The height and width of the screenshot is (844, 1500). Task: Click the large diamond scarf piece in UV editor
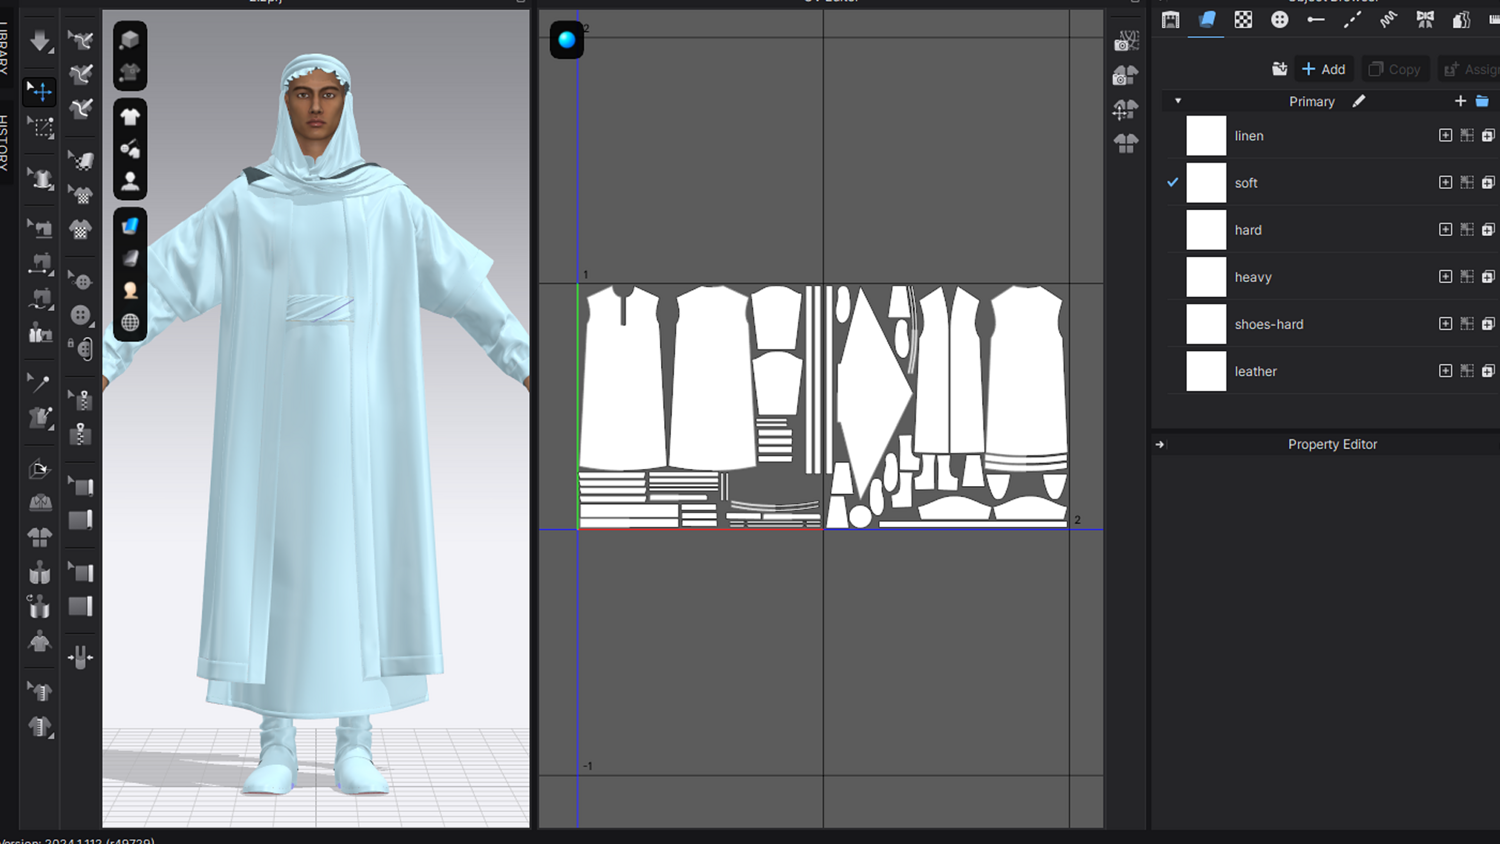tap(875, 392)
